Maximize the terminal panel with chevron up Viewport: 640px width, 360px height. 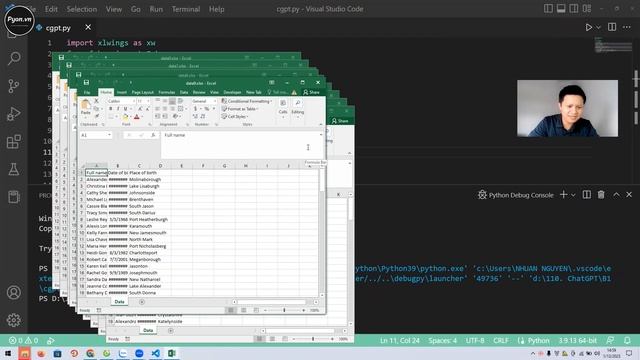click(x=616, y=195)
